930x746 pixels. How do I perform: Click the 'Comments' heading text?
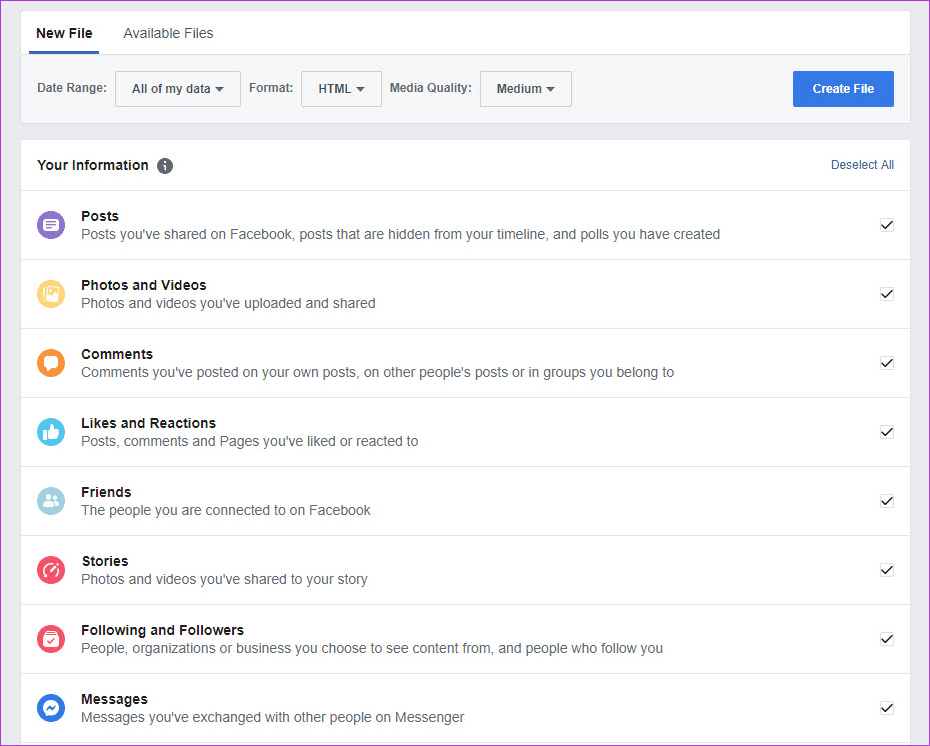117,354
